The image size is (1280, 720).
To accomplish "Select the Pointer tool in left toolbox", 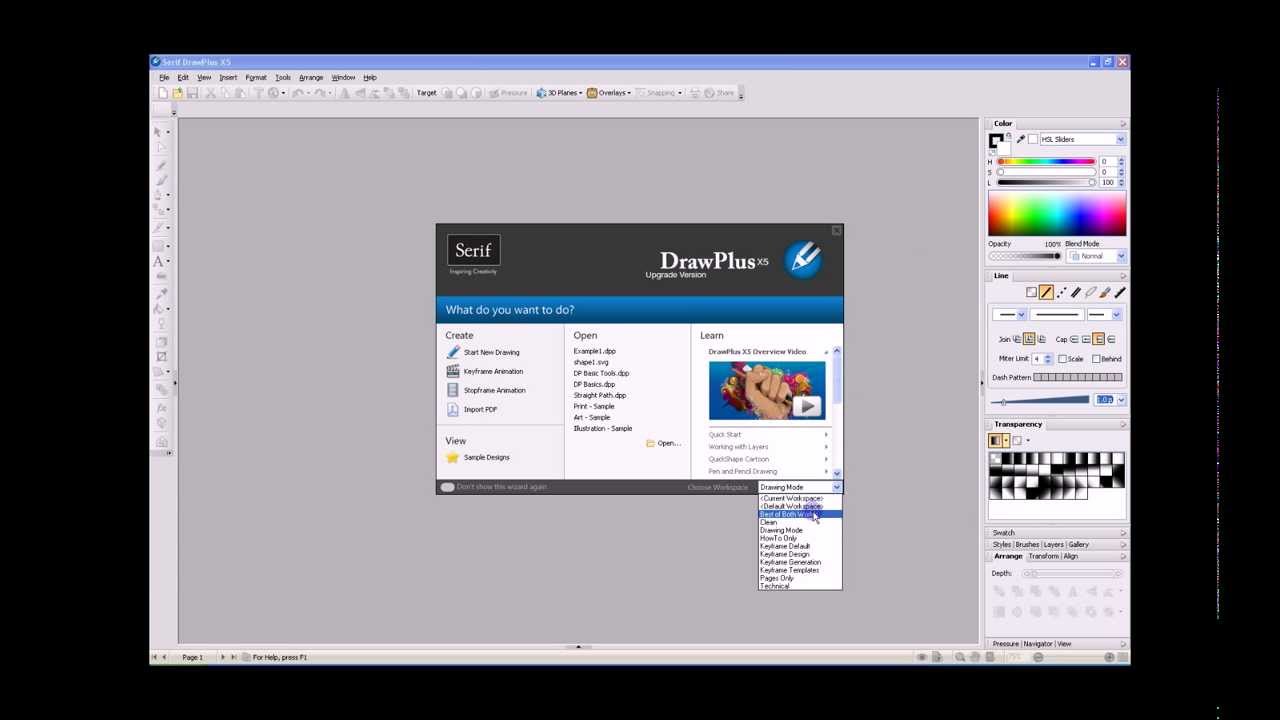I will point(158,131).
